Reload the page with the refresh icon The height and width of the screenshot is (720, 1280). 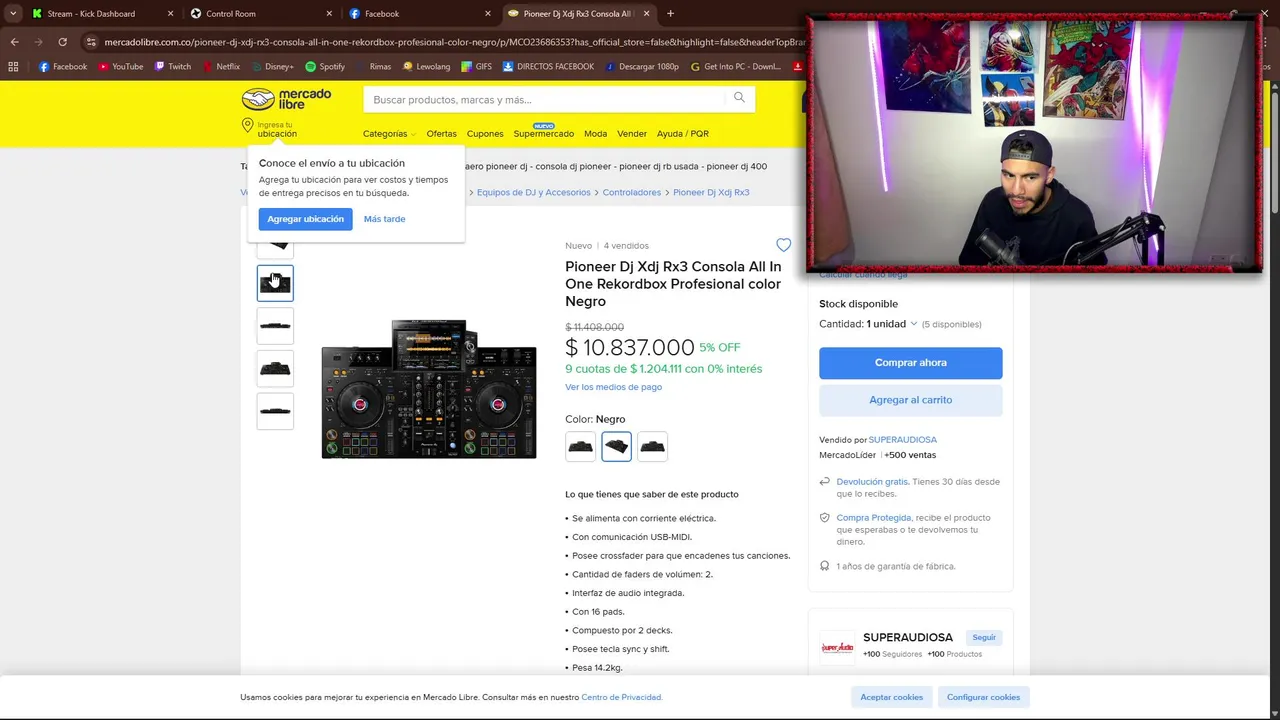(62, 42)
